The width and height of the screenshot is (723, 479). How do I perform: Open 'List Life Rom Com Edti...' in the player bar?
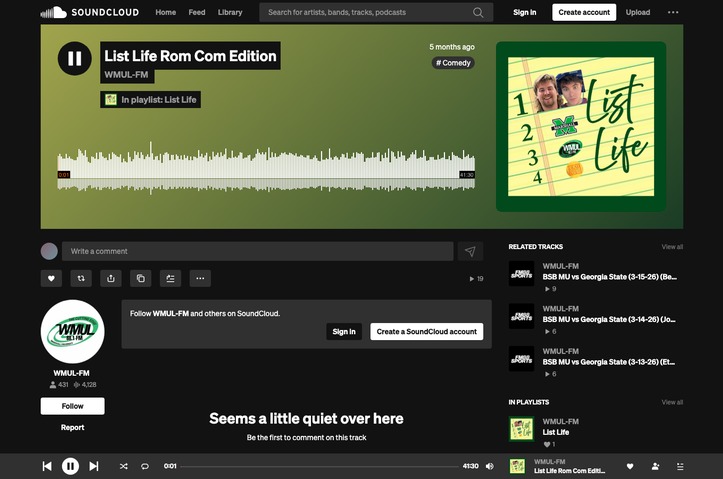pos(569,471)
